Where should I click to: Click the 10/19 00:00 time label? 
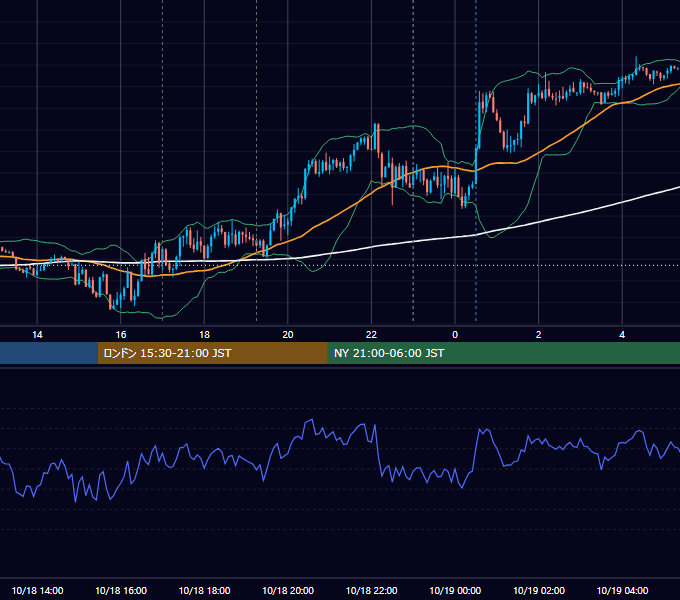click(x=455, y=590)
